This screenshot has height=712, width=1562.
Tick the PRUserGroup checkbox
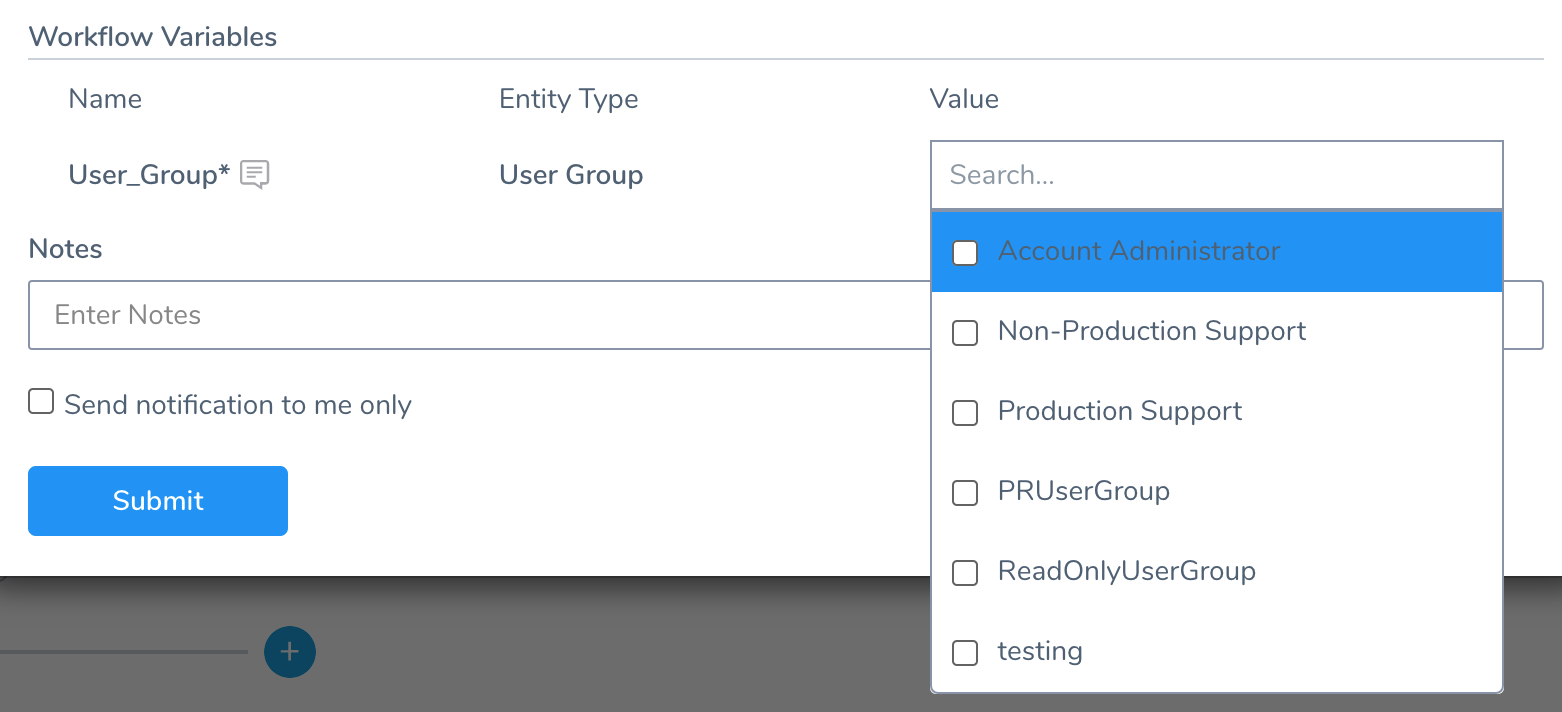pos(965,492)
